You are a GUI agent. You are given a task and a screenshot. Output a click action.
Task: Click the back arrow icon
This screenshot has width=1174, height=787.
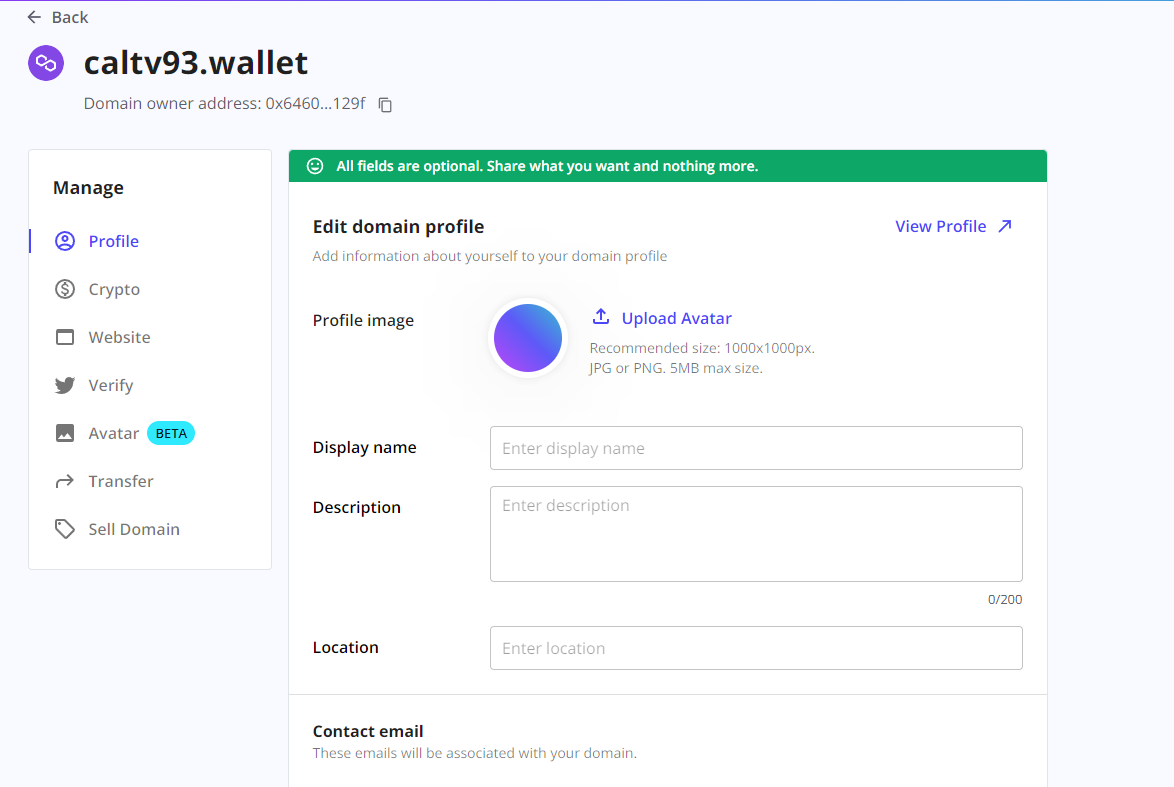pyautogui.click(x=34, y=17)
